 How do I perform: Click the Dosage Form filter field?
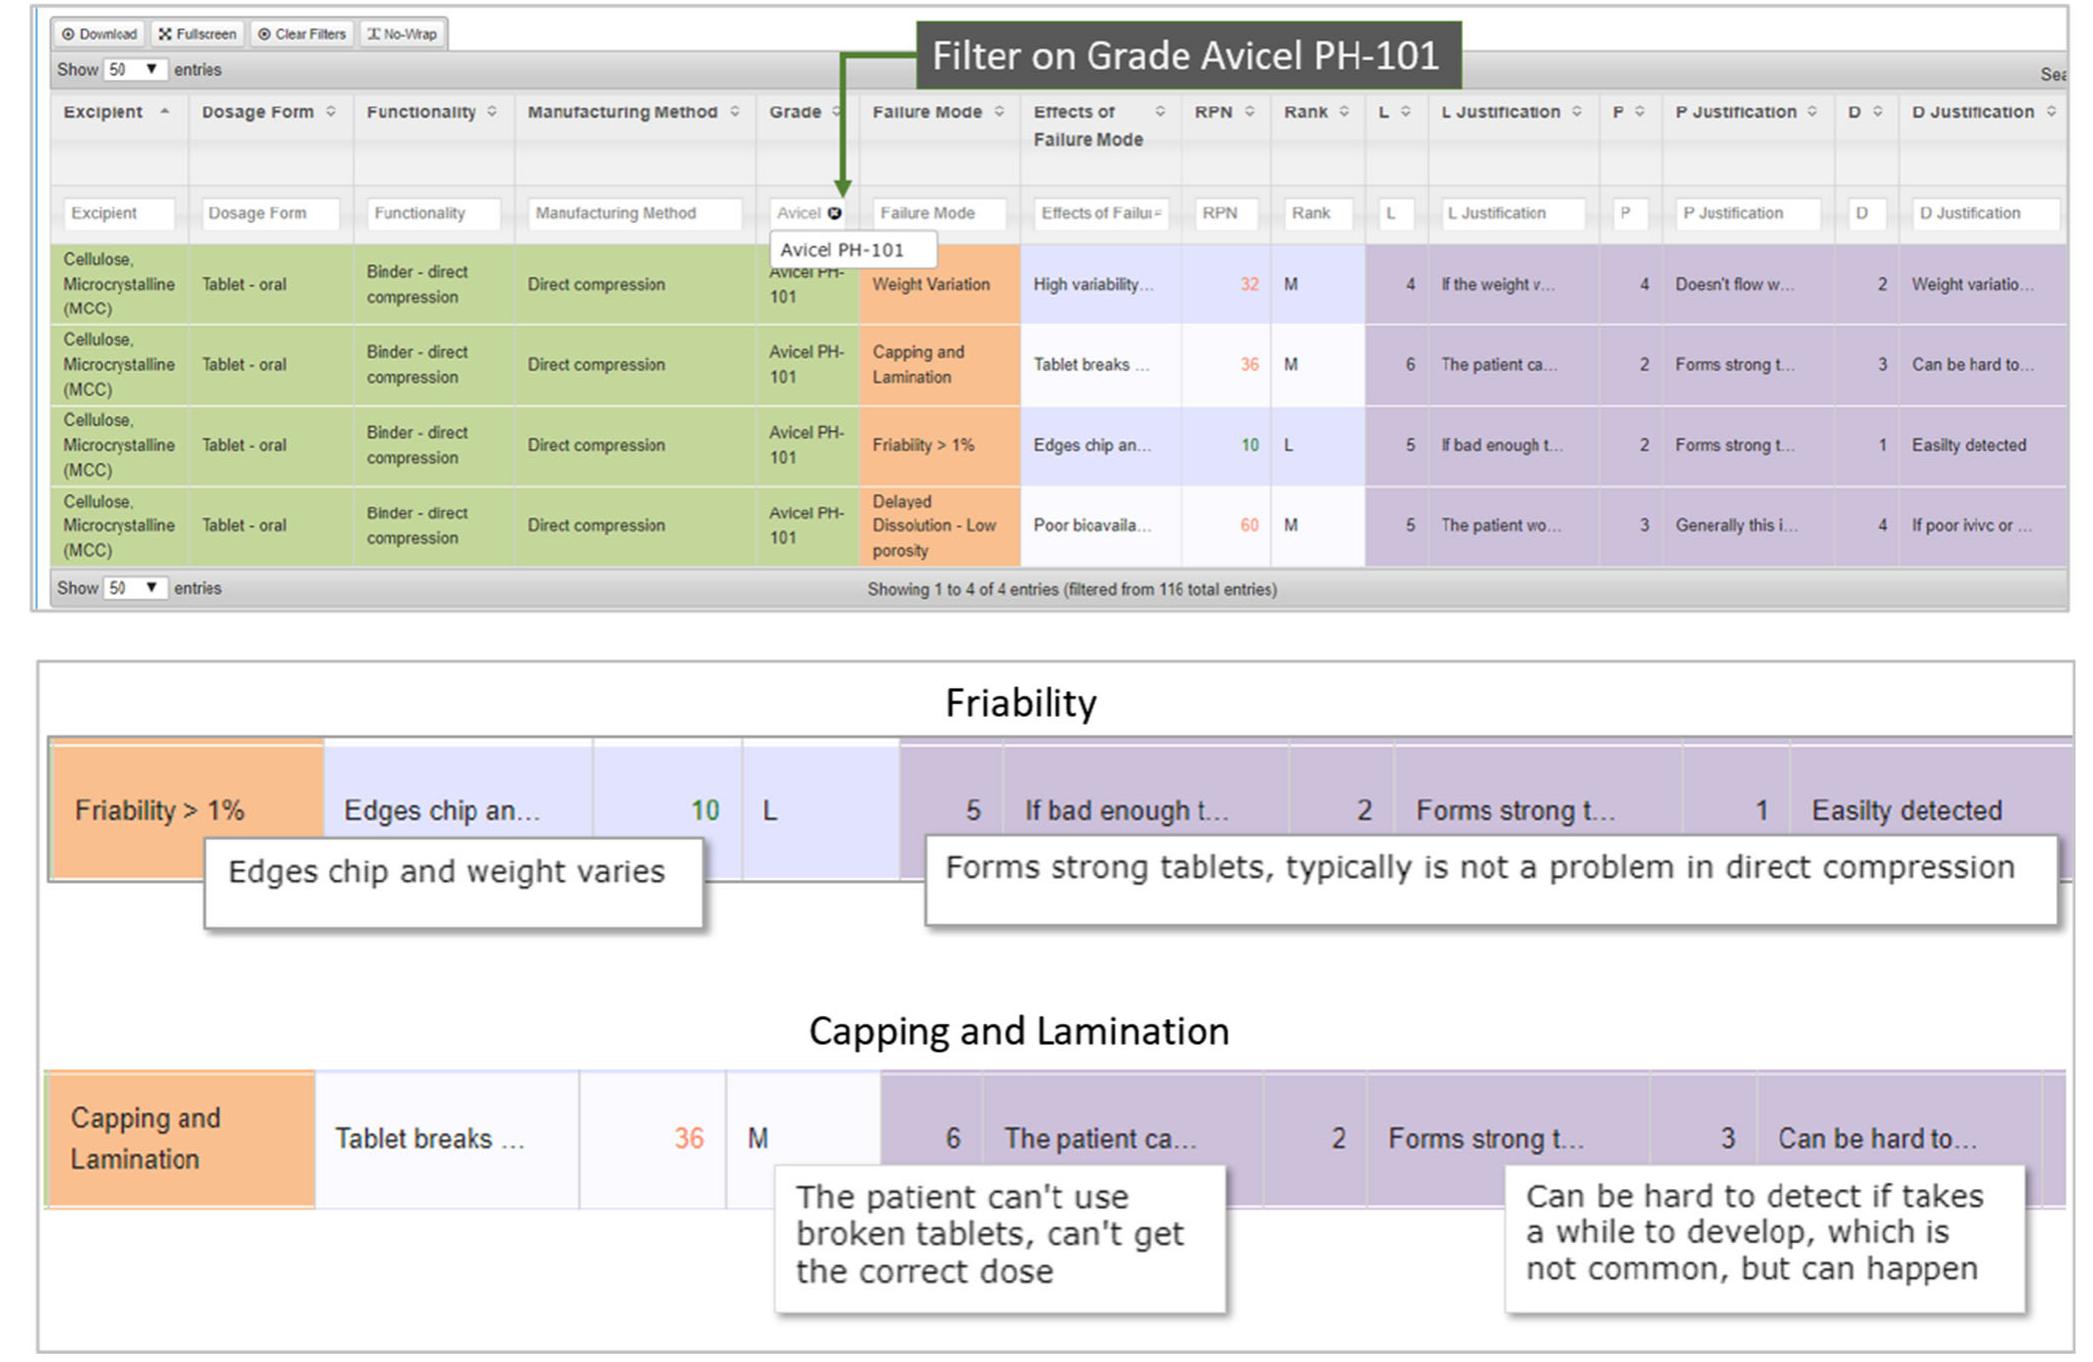click(x=270, y=213)
